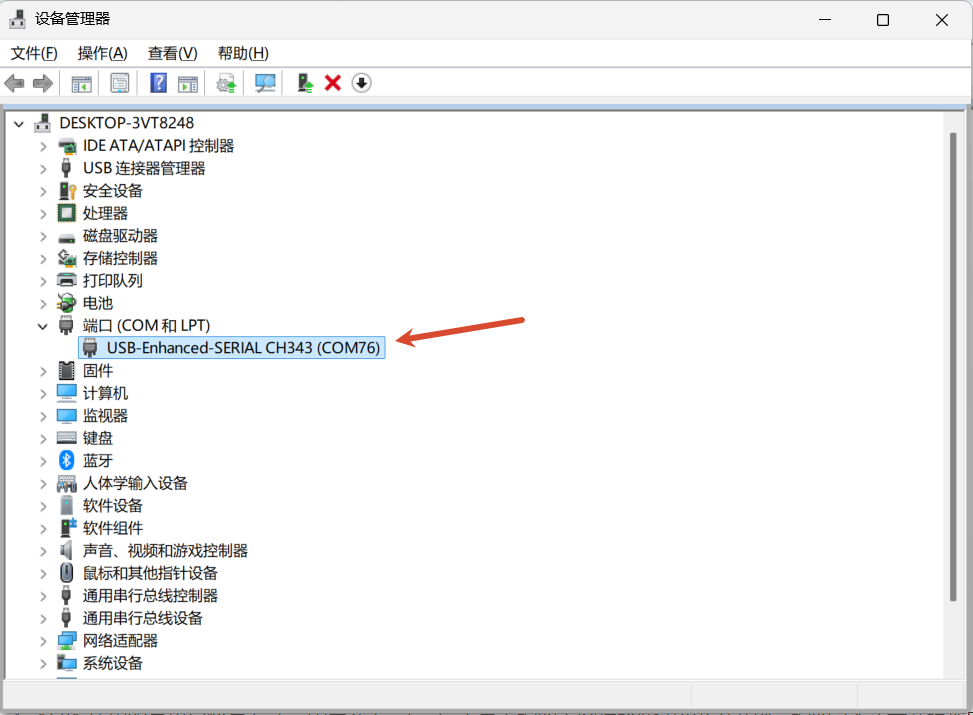Open the 操作(A) menu
Viewport: 973px width, 715px height.
point(102,53)
